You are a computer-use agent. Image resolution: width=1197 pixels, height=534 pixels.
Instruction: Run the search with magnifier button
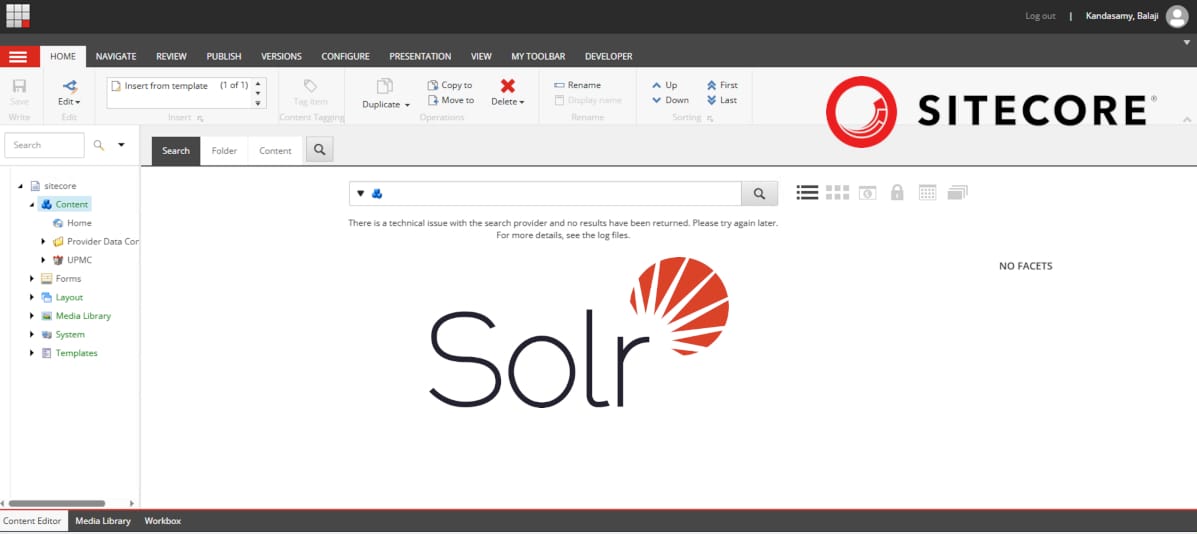[x=759, y=194]
